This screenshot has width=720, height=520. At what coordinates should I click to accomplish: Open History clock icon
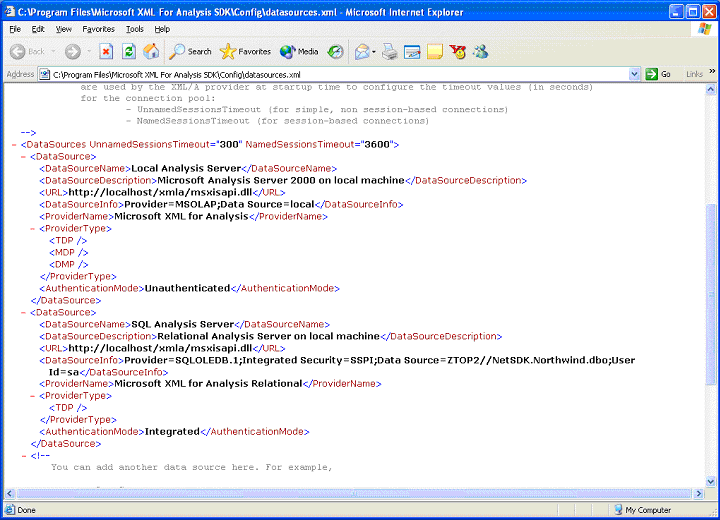335,51
